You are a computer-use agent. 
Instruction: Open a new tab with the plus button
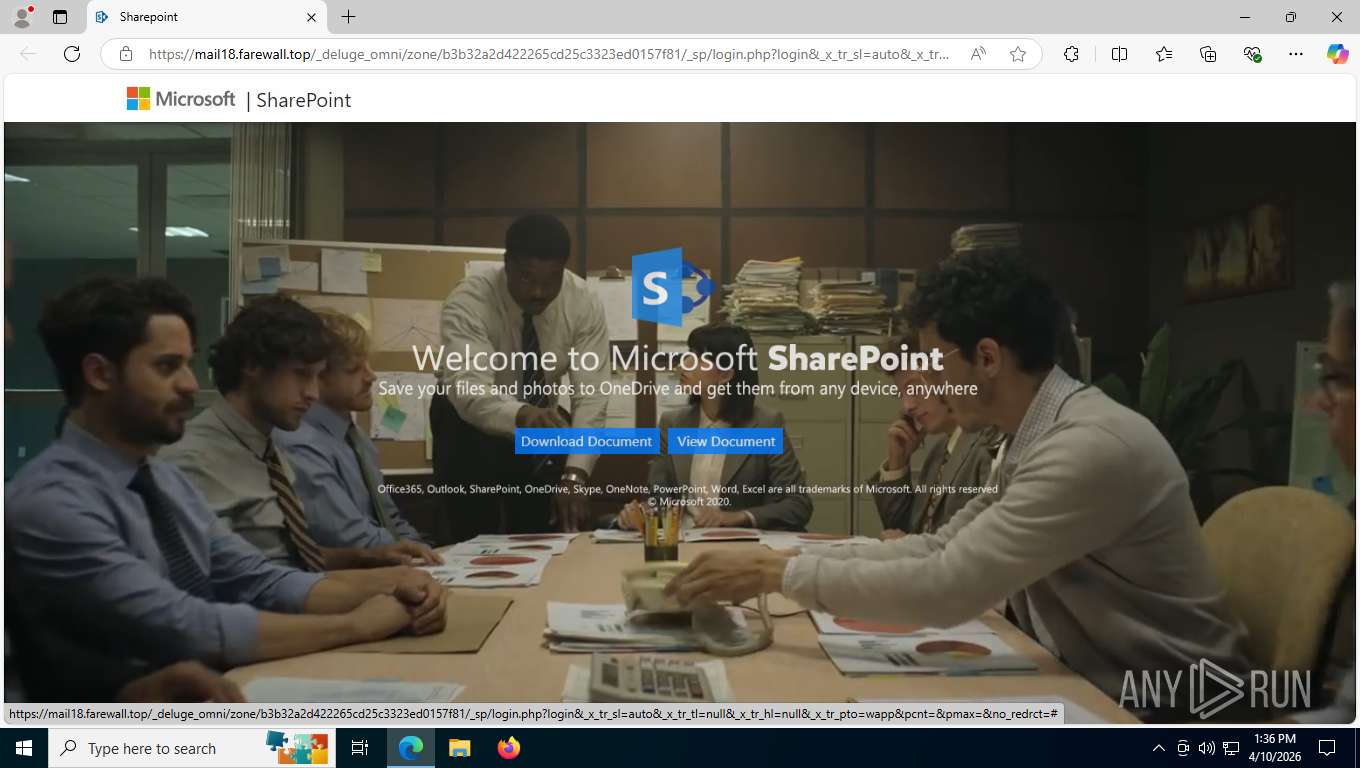[x=348, y=17]
